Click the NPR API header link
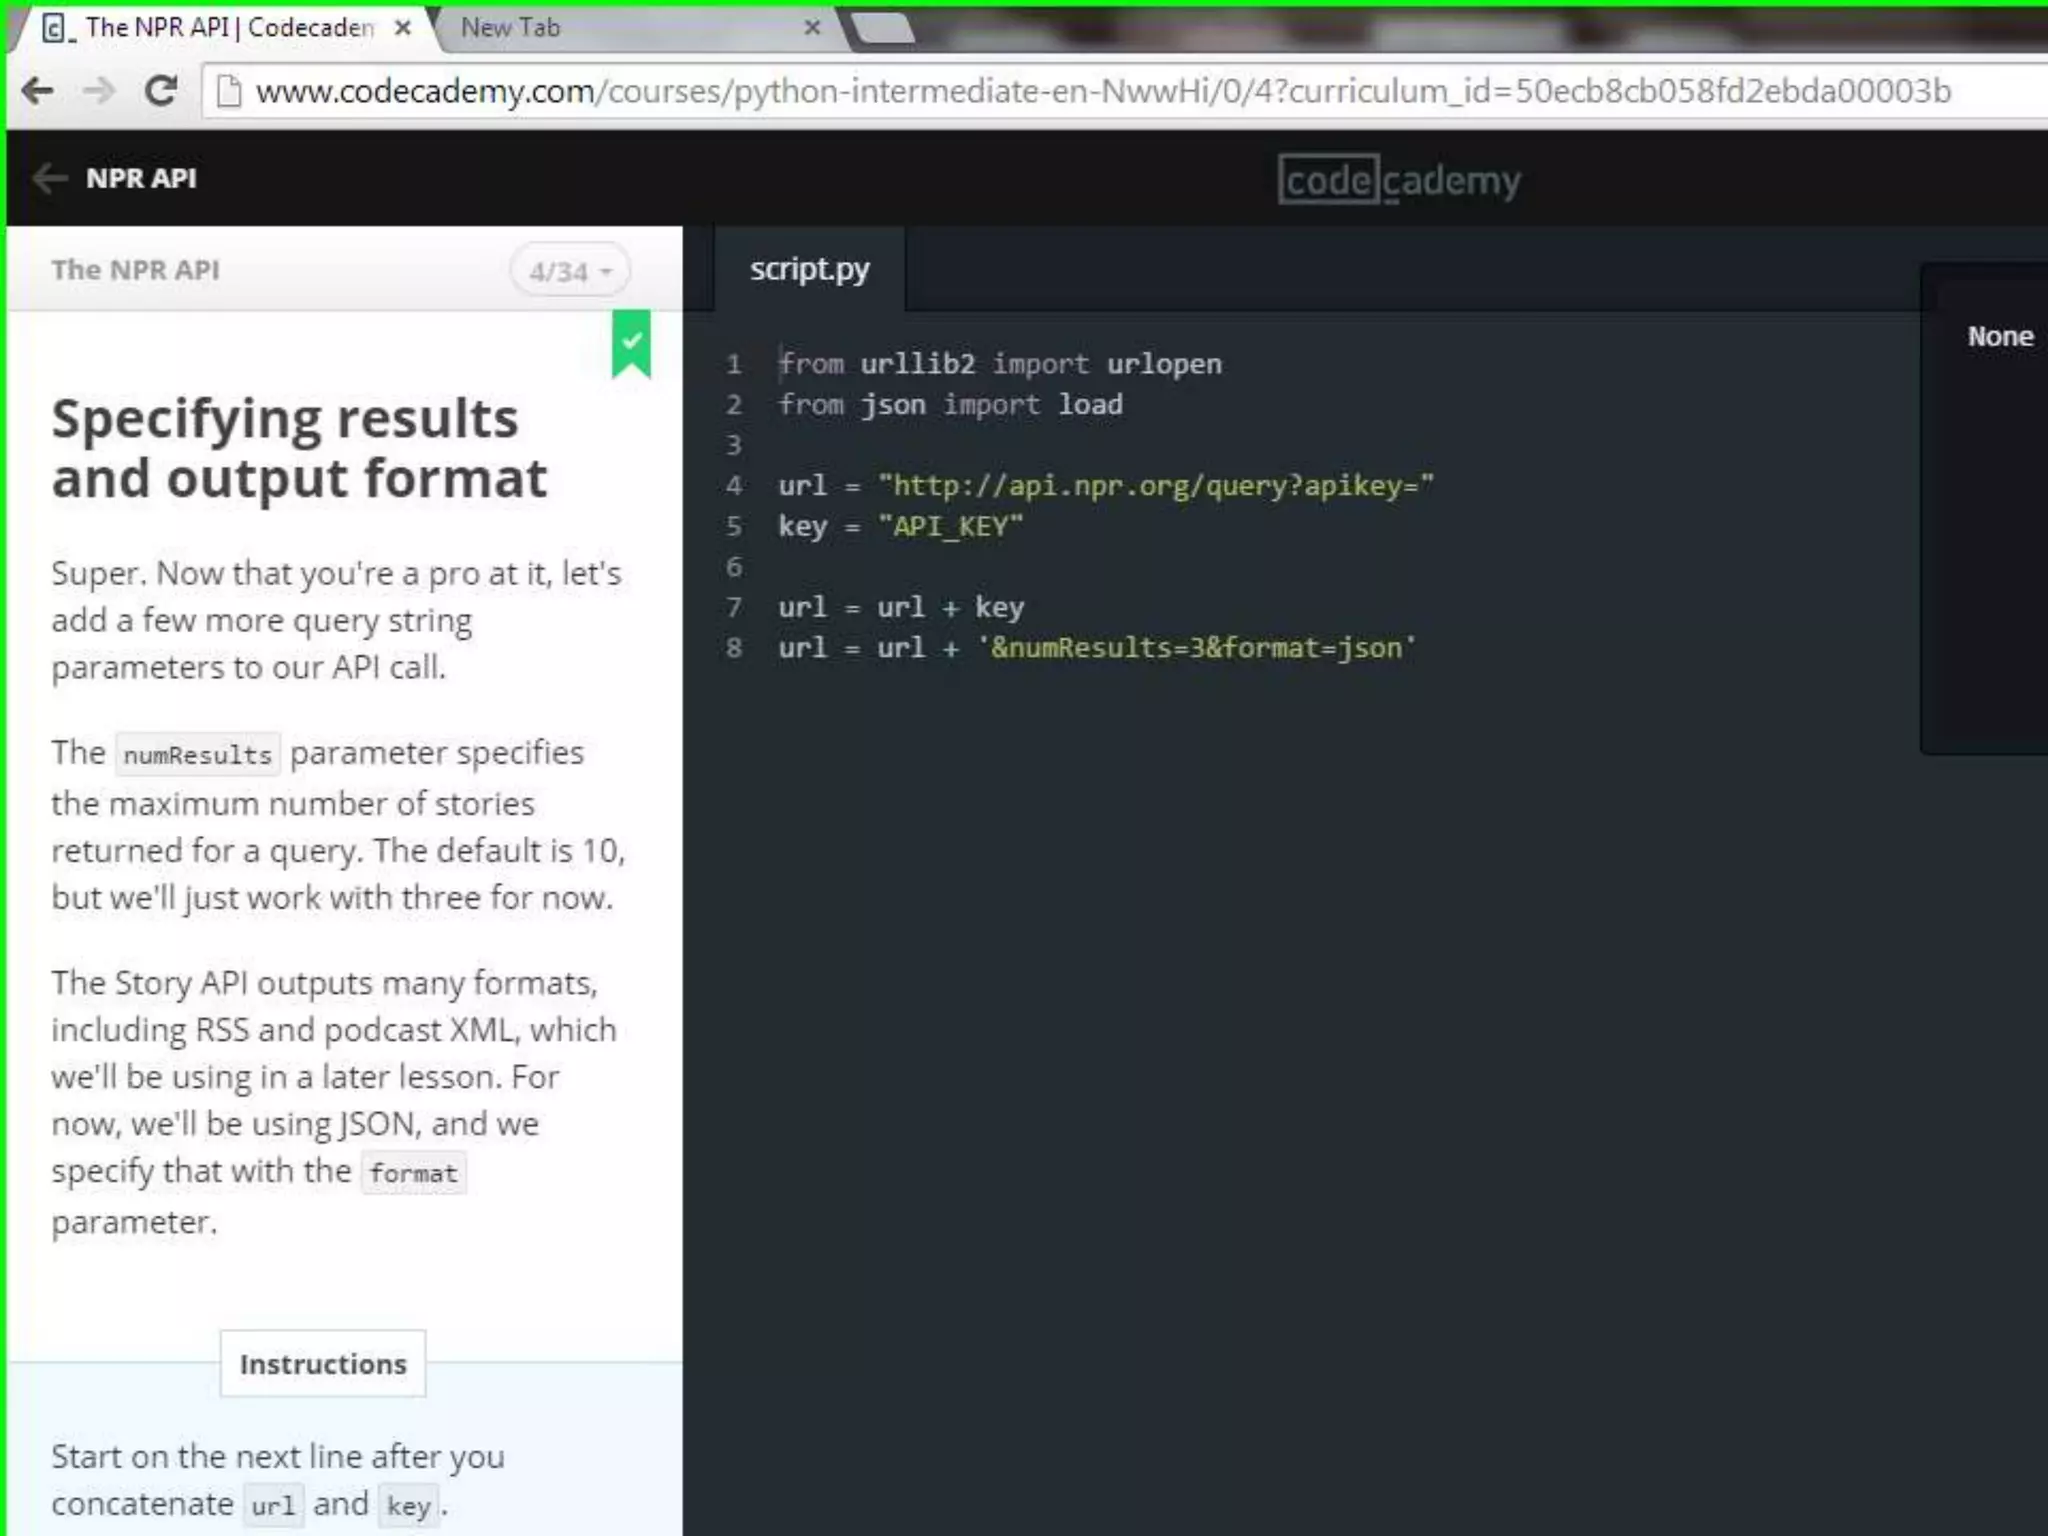 point(141,178)
